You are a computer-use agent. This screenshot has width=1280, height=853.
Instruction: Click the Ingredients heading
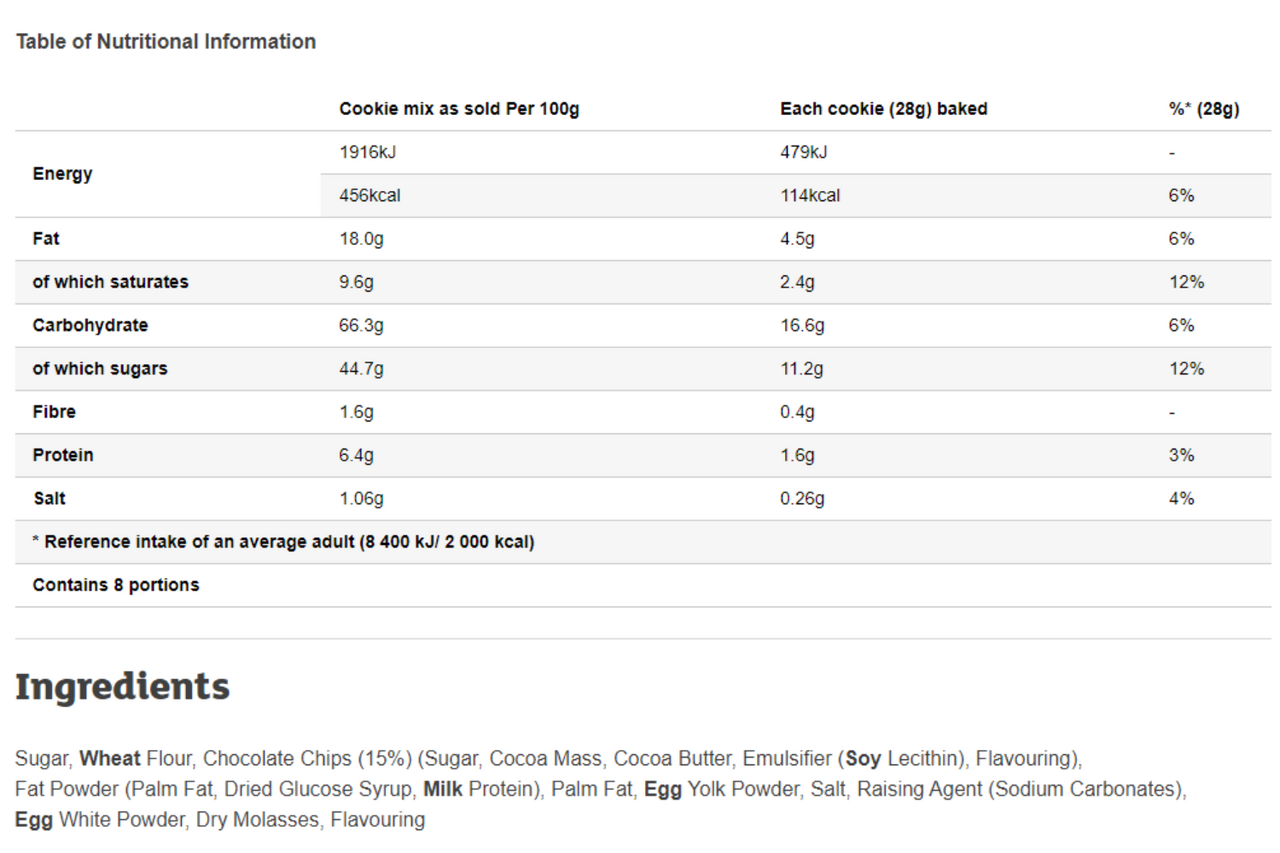click(122, 687)
